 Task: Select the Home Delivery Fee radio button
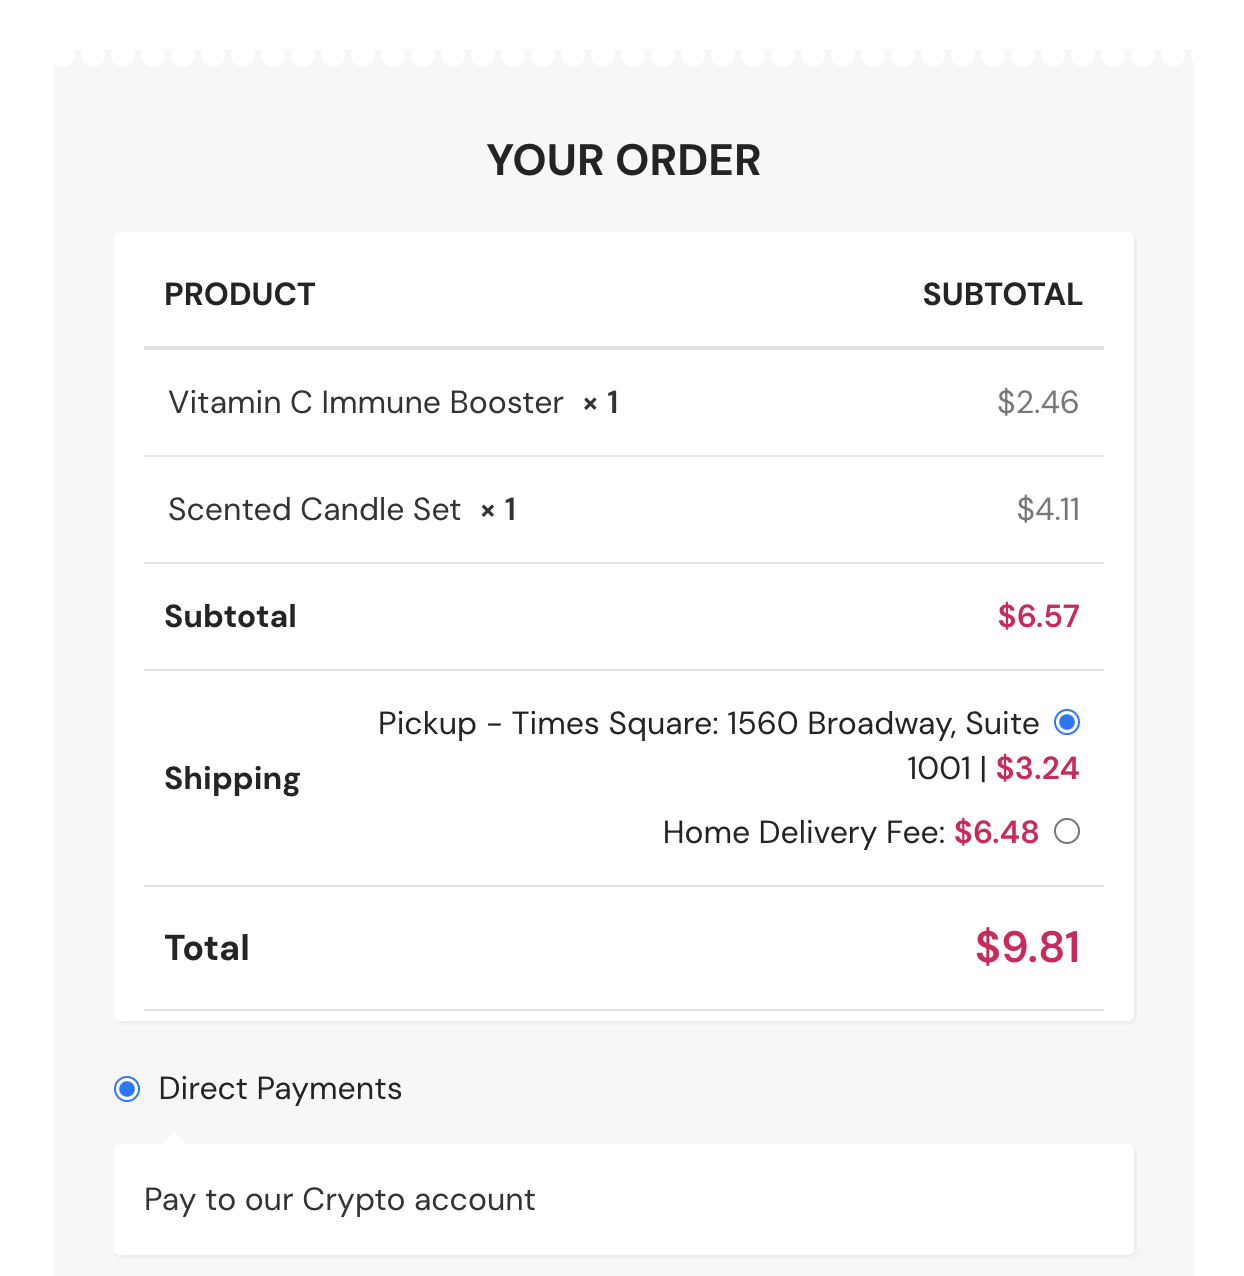point(1067,831)
